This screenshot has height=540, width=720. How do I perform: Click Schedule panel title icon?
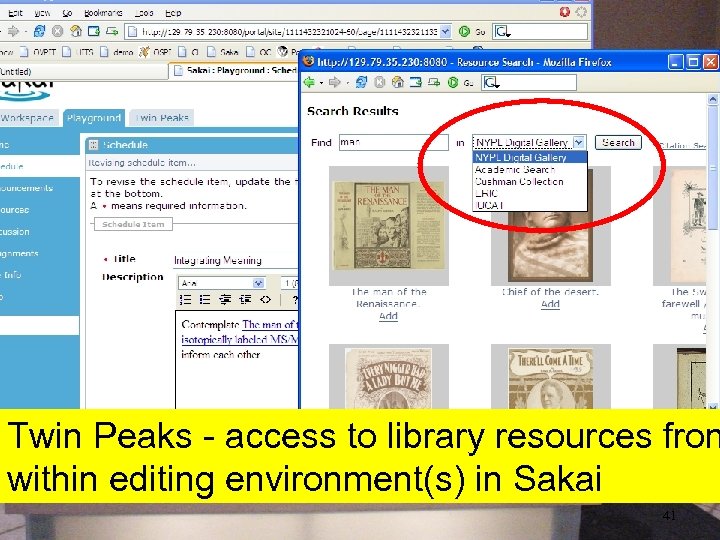point(93,145)
